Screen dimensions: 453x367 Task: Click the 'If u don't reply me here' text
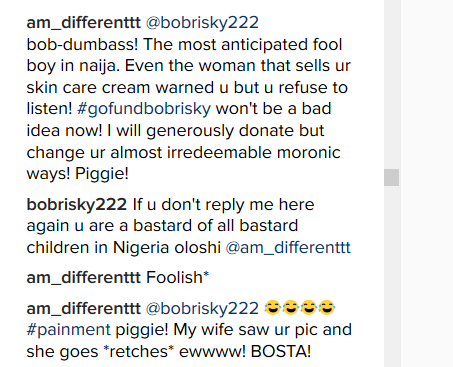tap(223, 205)
